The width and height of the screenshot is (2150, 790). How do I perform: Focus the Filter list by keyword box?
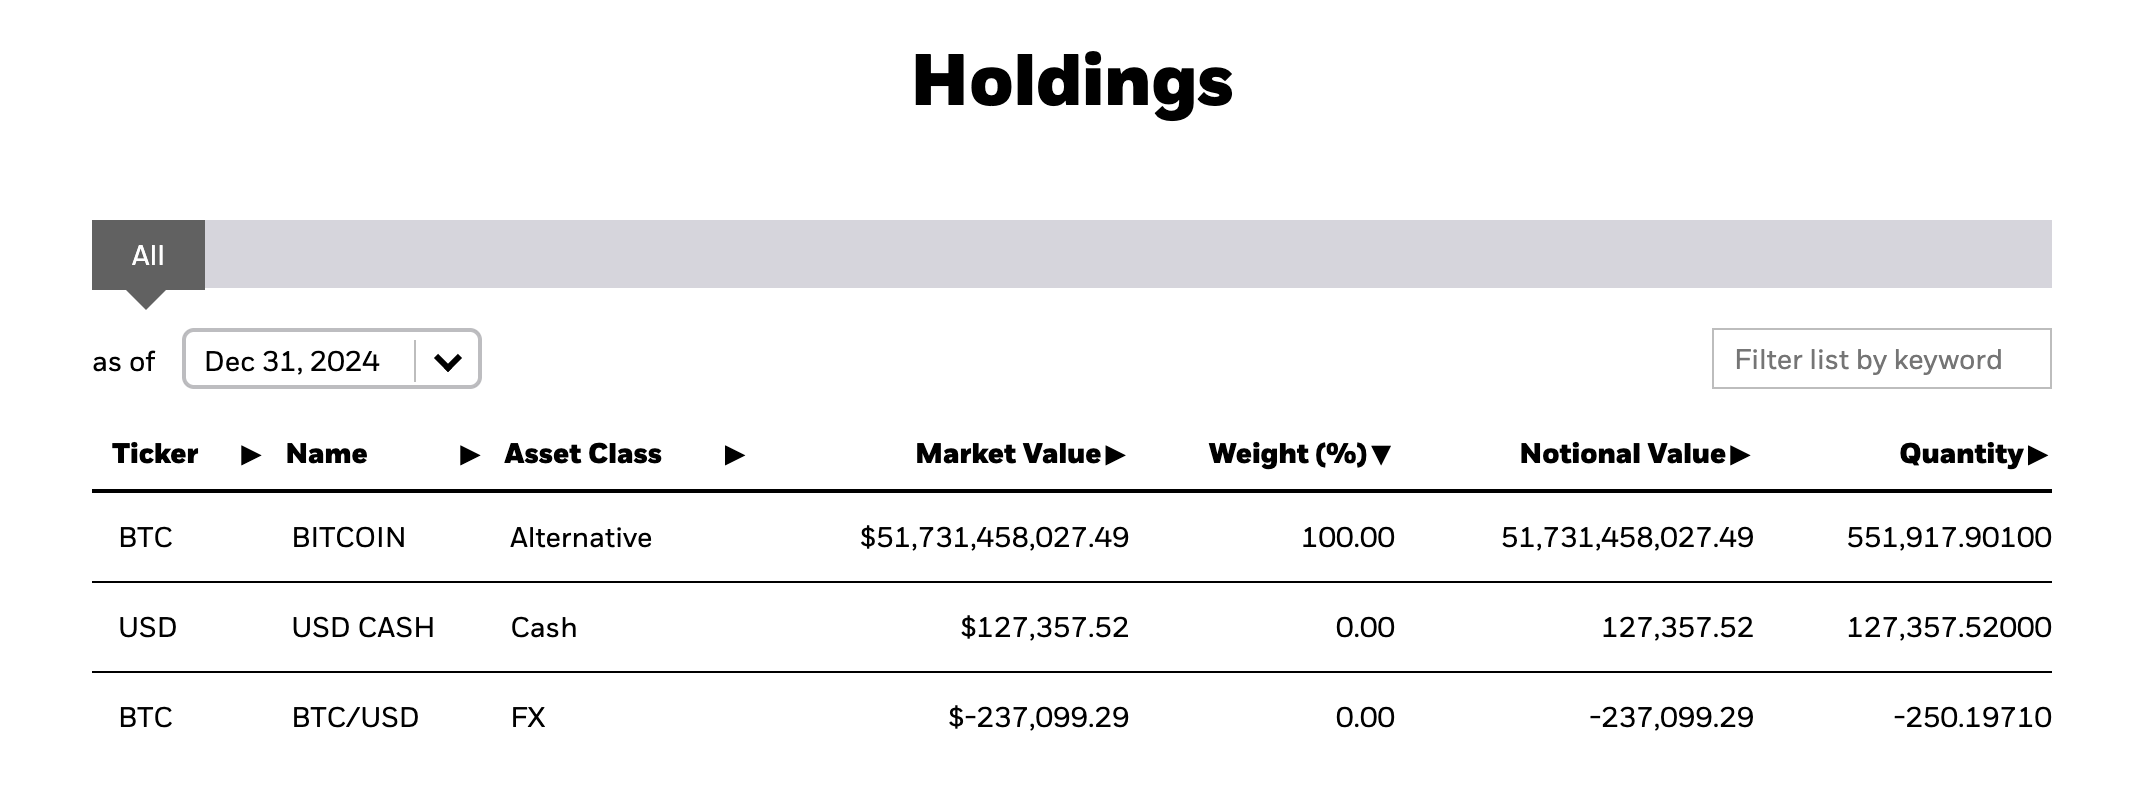coord(1880,359)
